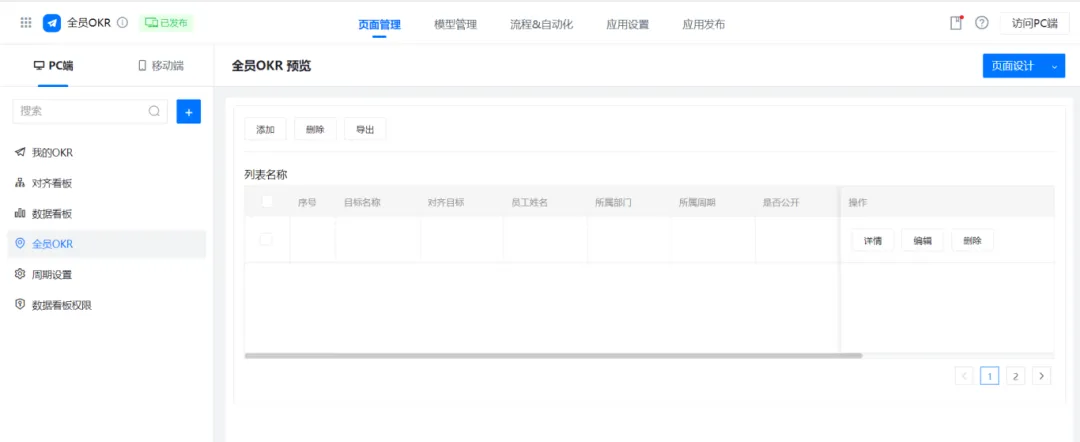Click the 列表名称 list title
The height and width of the screenshot is (442, 1080).
pos(266,174)
